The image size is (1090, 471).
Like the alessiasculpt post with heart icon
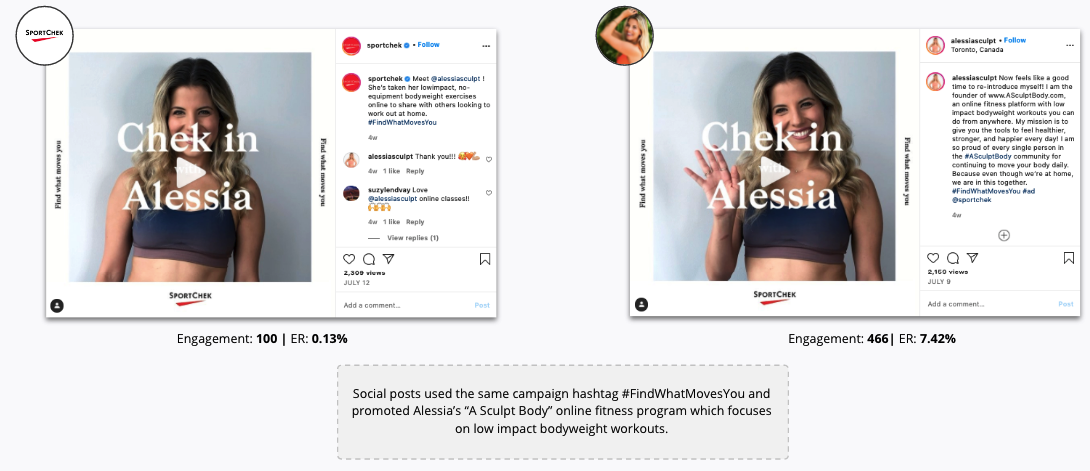[x=933, y=258]
